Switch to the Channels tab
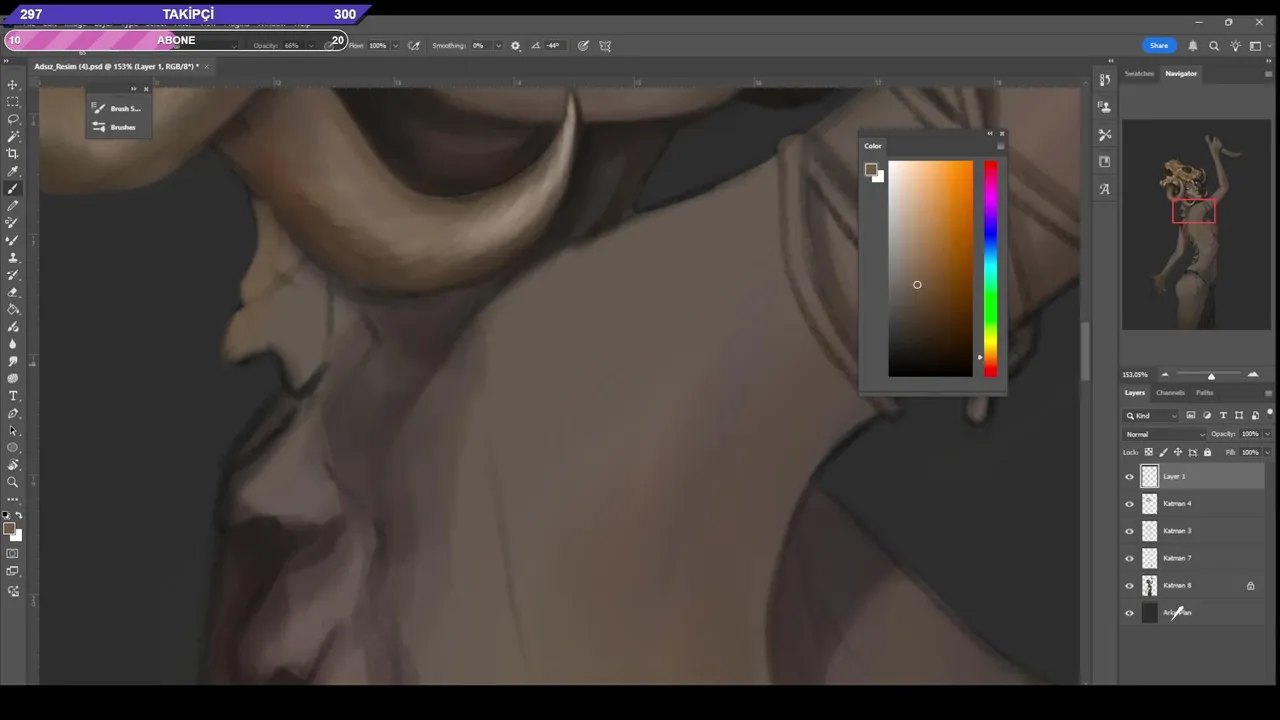The height and width of the screenshot is (720, 1280). (x=1170, y=393)
